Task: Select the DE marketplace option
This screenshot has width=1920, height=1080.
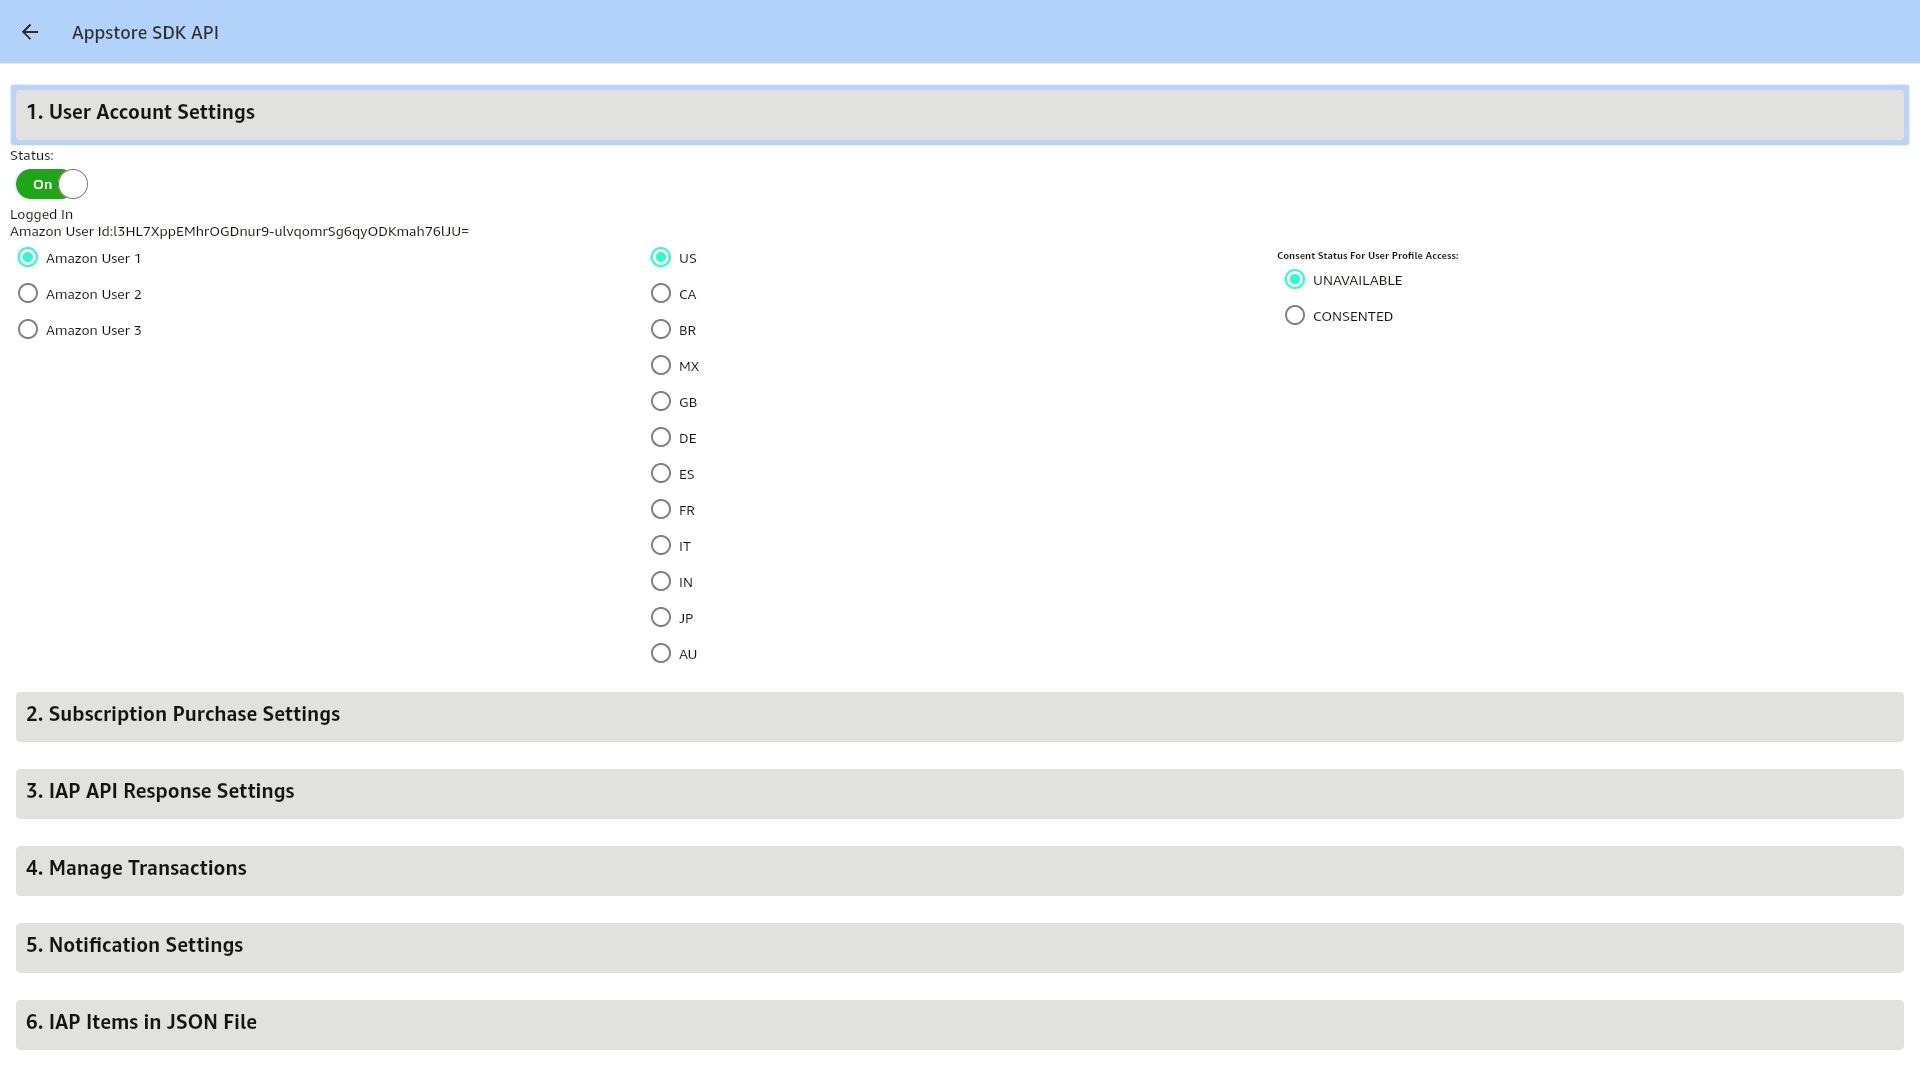Action: tap(660, 437)
